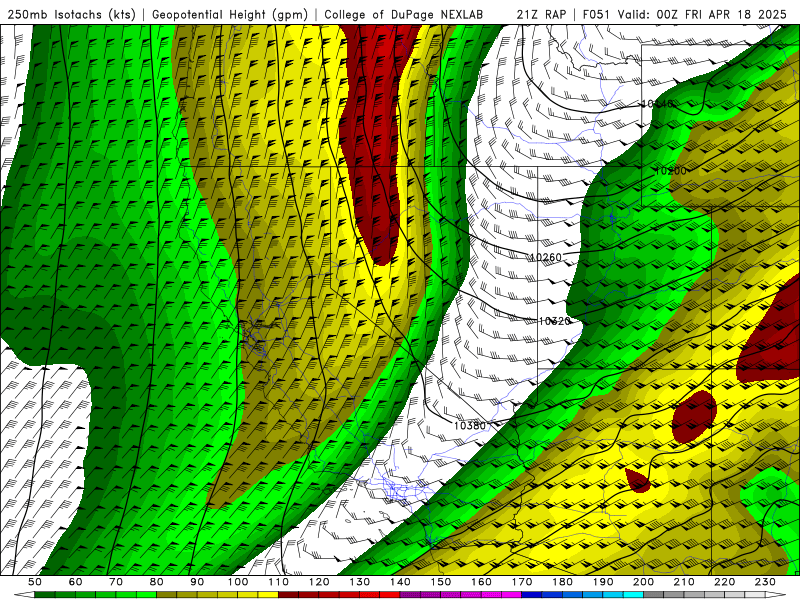Image resolution: width=800 pixels, height=600 pixels.
Task: Click the 190 kts colorbar label
Action: pyautogui.click(x=603, y=582)
